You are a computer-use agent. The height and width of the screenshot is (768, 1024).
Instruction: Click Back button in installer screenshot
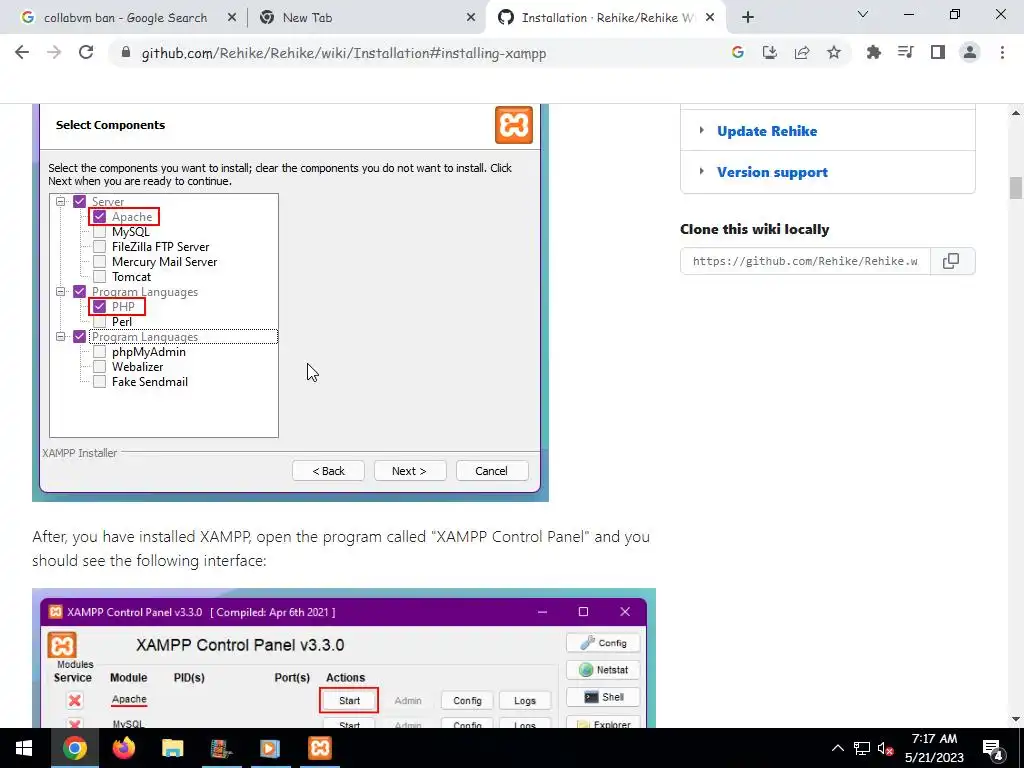pyautogui.click(x=328, y=471)
